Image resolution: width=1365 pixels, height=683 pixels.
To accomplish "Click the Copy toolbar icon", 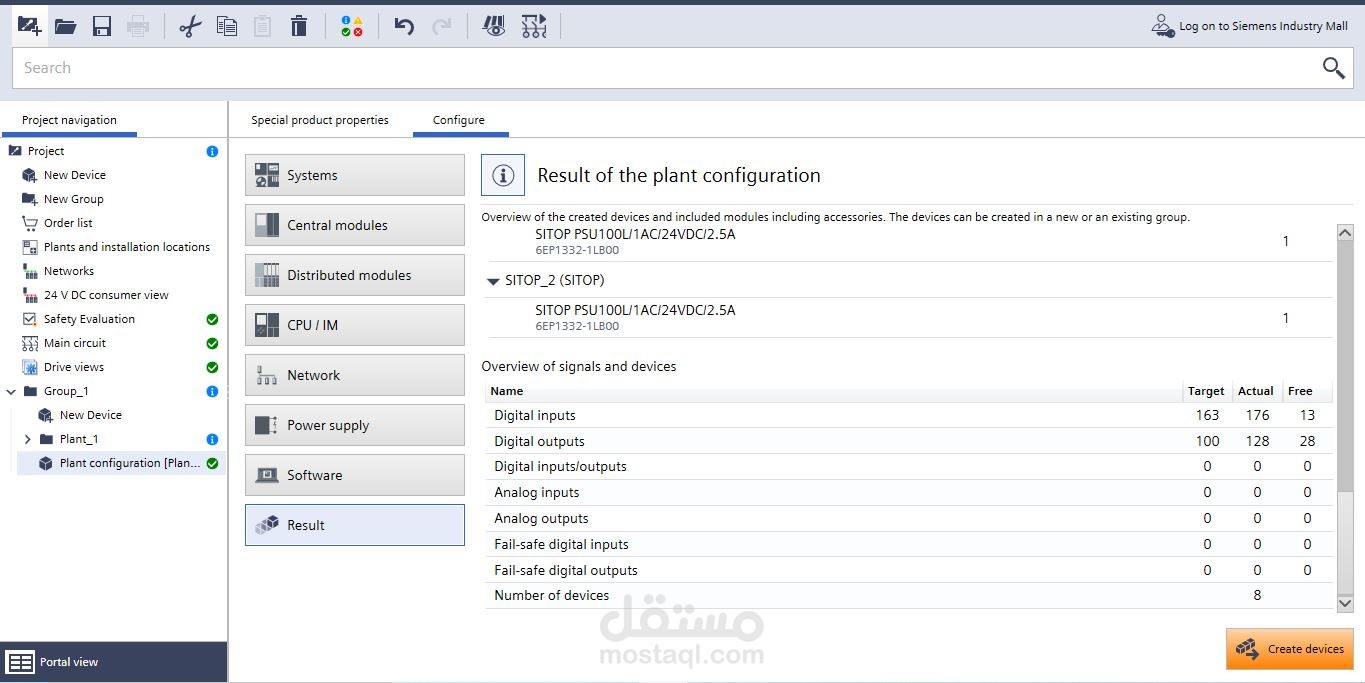I will 227,27.
